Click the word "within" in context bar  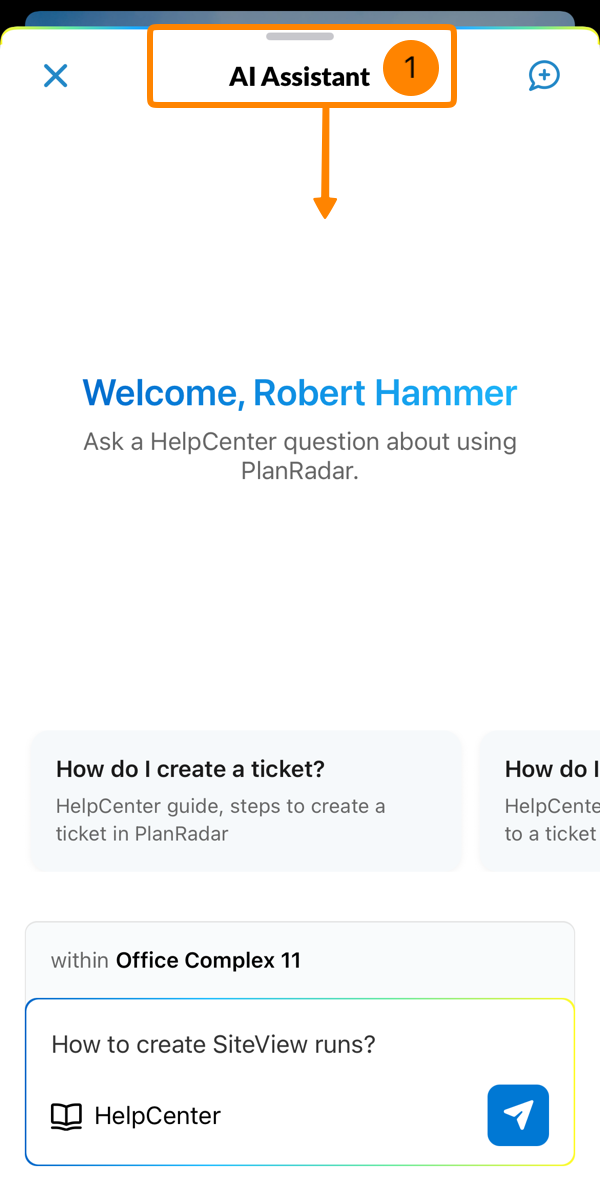tap(80, 961)
